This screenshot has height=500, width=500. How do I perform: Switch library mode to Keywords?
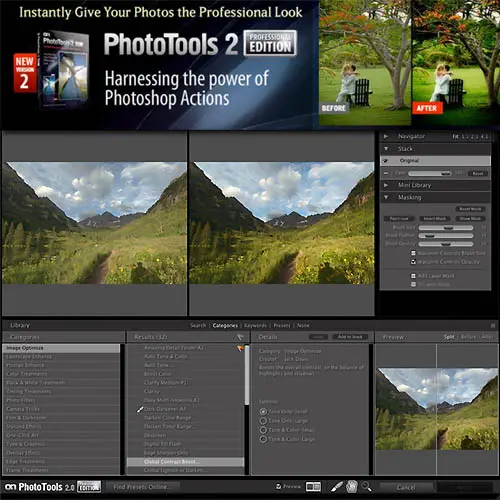pos(255,325)
